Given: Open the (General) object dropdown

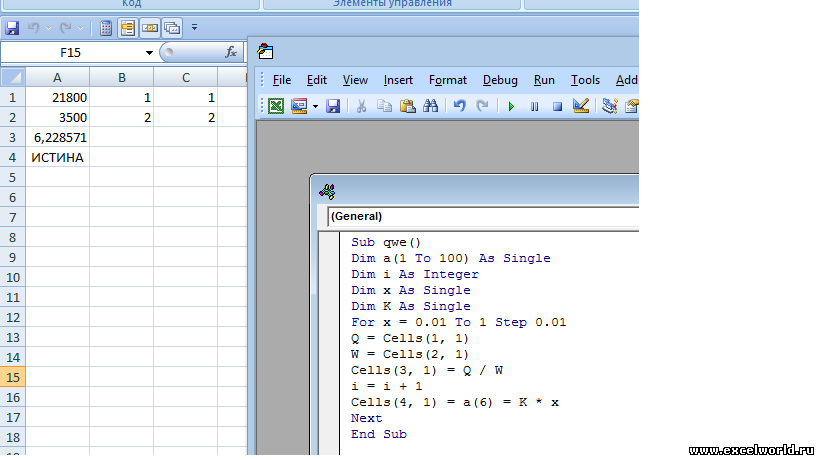Looking at the screenshot, I should point(480,216).
